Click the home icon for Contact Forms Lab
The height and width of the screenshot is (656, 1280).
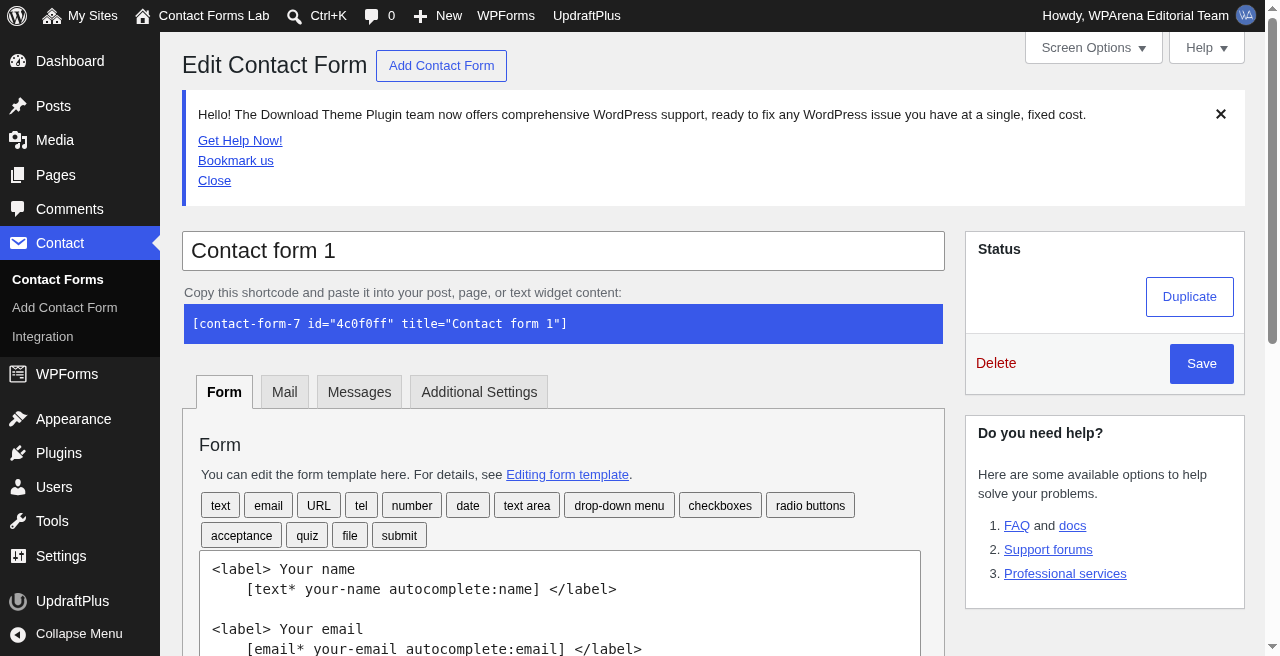tap(143, 16)
